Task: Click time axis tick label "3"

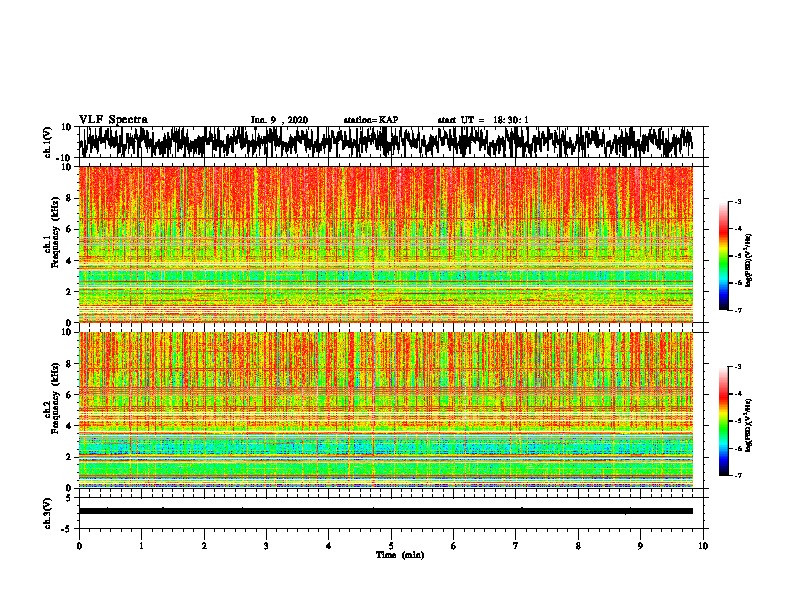Action: point(266,546)
